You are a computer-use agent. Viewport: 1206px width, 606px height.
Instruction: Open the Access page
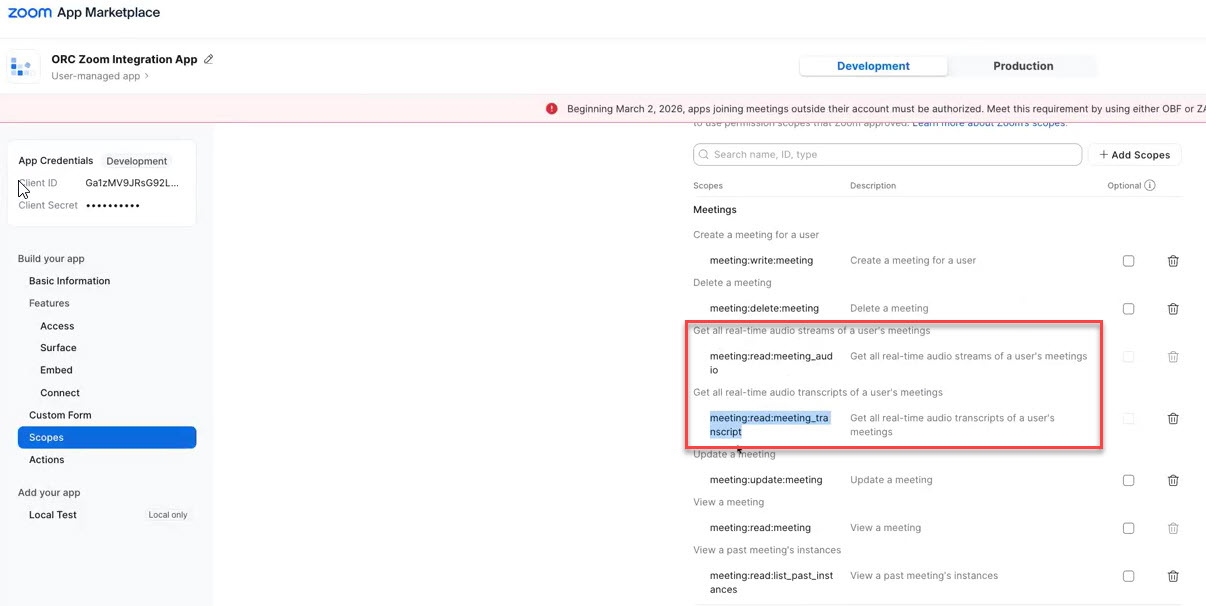point(57,326)
